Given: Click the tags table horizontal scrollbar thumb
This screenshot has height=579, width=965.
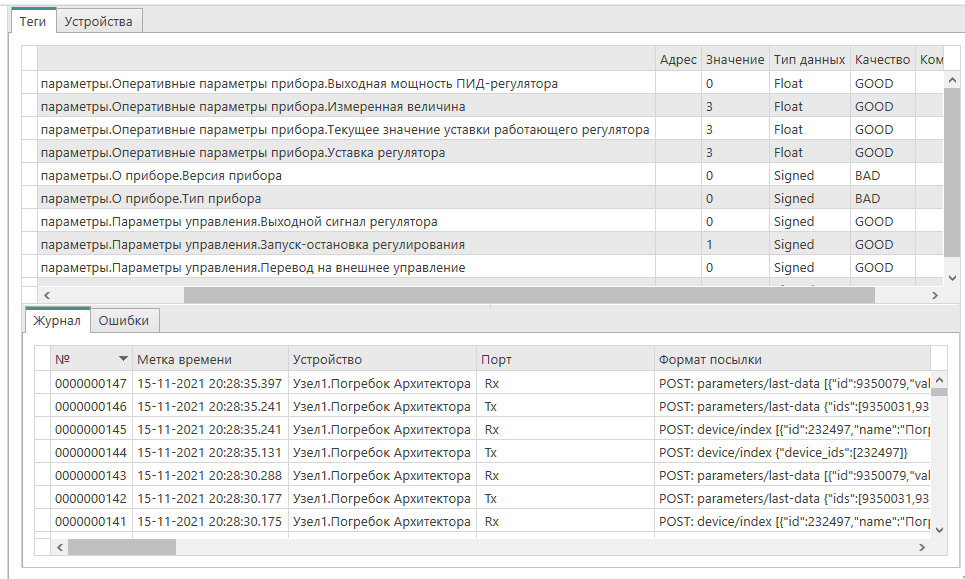Looking at the screenshot, I should 528,295.
